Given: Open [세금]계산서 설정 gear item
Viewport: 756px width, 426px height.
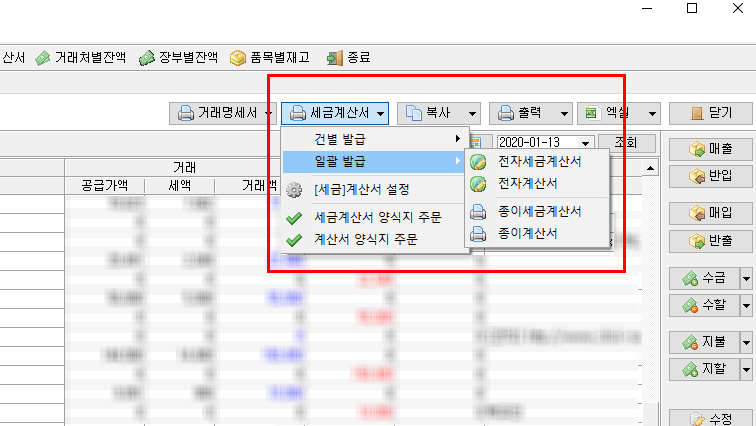Looking at the screenshot, I should point(360,189).
